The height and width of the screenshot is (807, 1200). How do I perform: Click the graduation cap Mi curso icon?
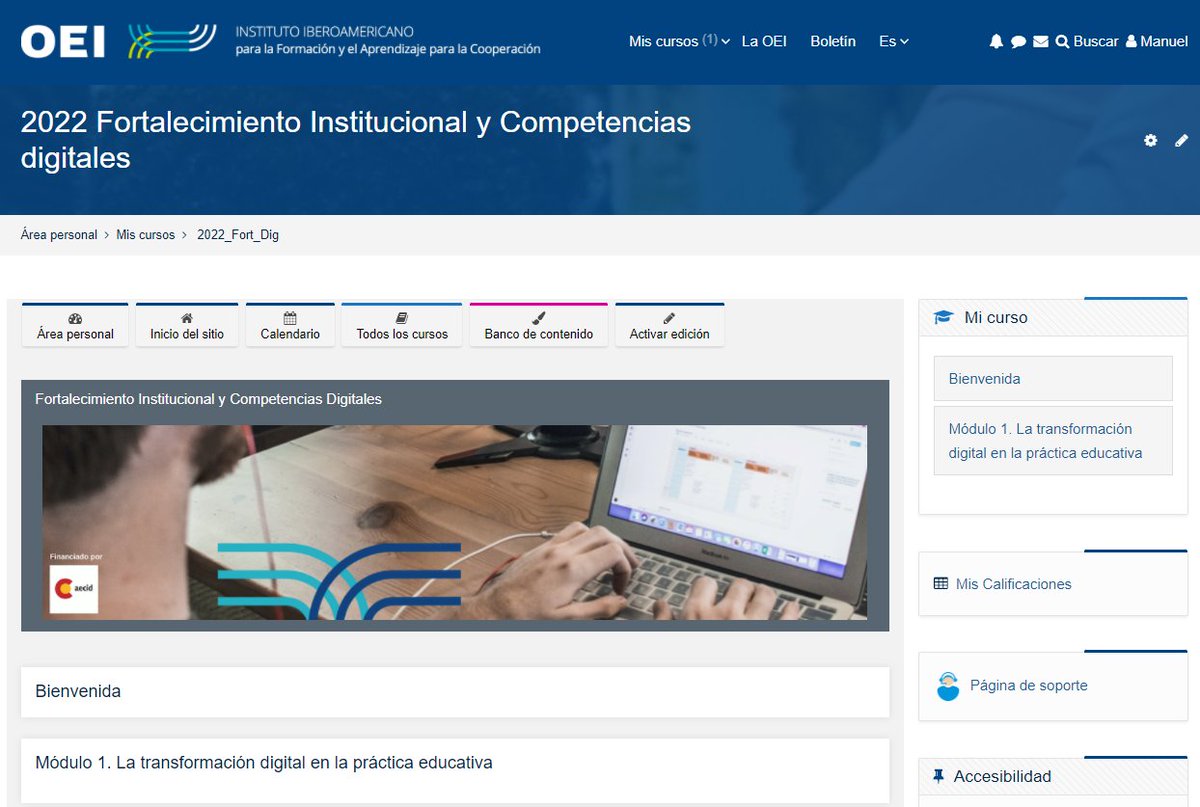point(943,316)
